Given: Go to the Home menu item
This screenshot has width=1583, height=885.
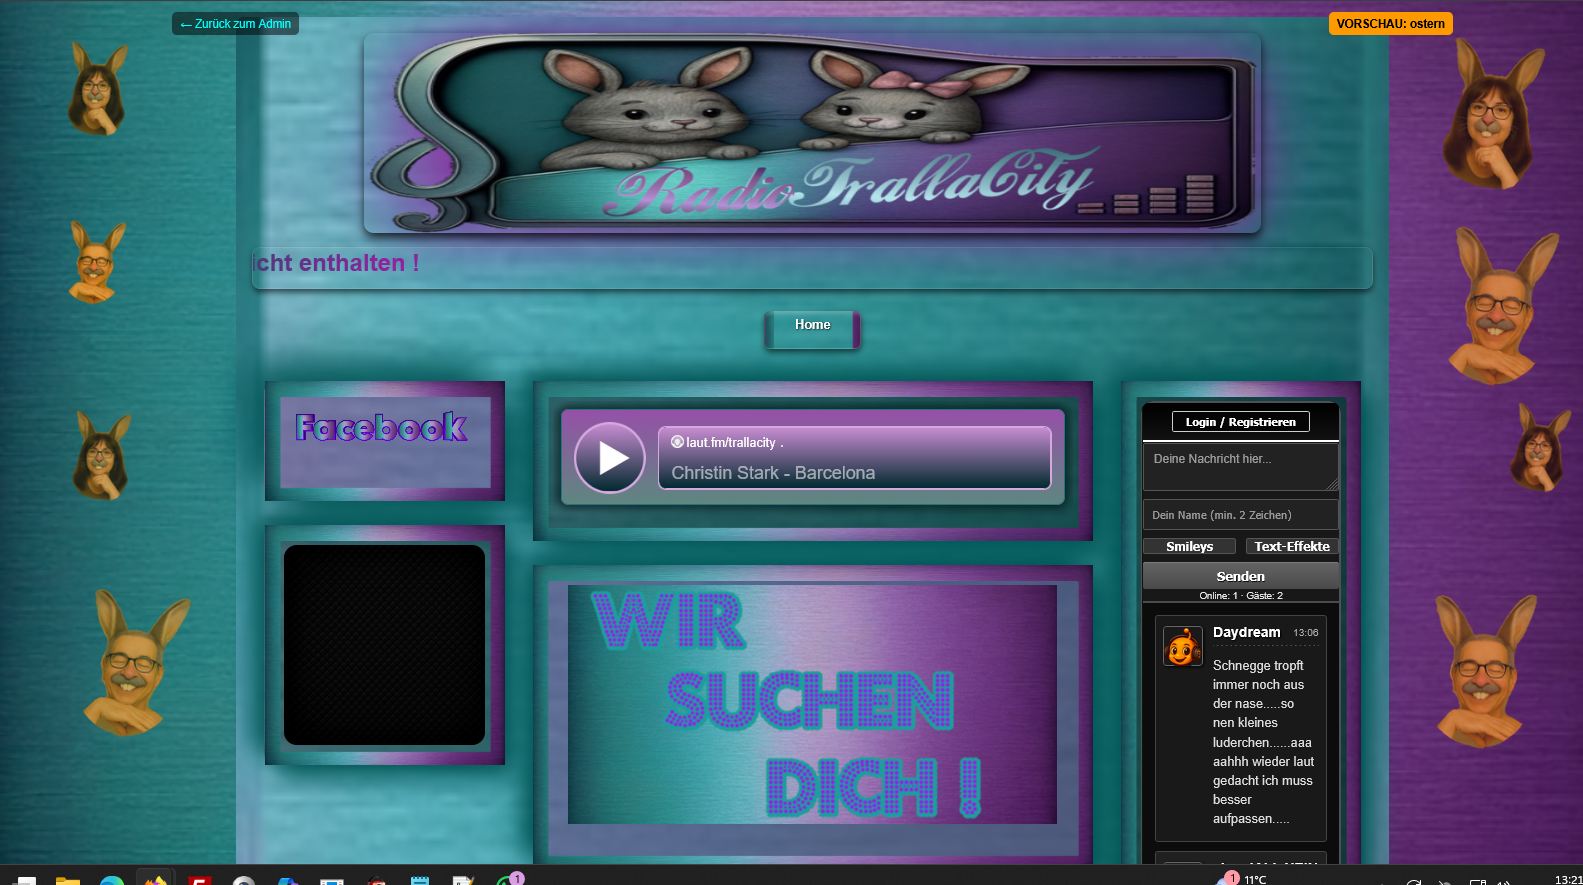Looking at the screenshot, I should pyautogui.click(x=812, y=326).
